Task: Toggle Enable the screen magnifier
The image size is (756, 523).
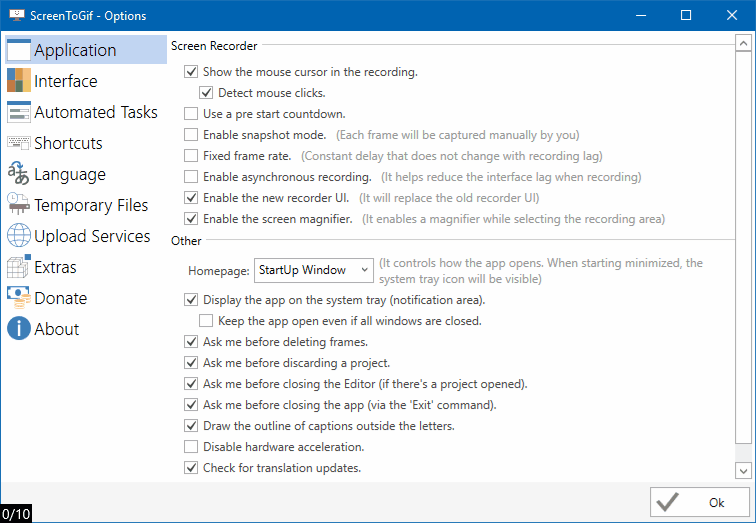Action: click(191, 218)
